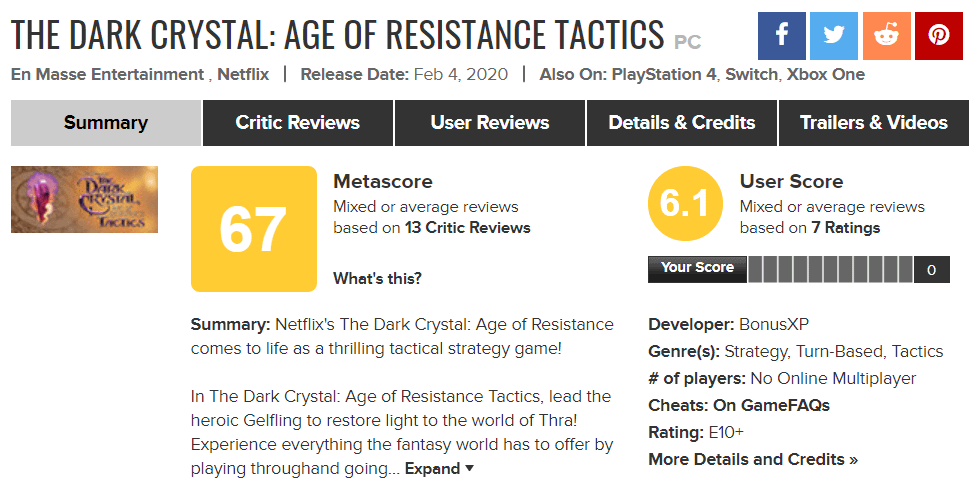Screen dimensions: 978x480
Task: Open More Details and Credits link
Action: 752,460
